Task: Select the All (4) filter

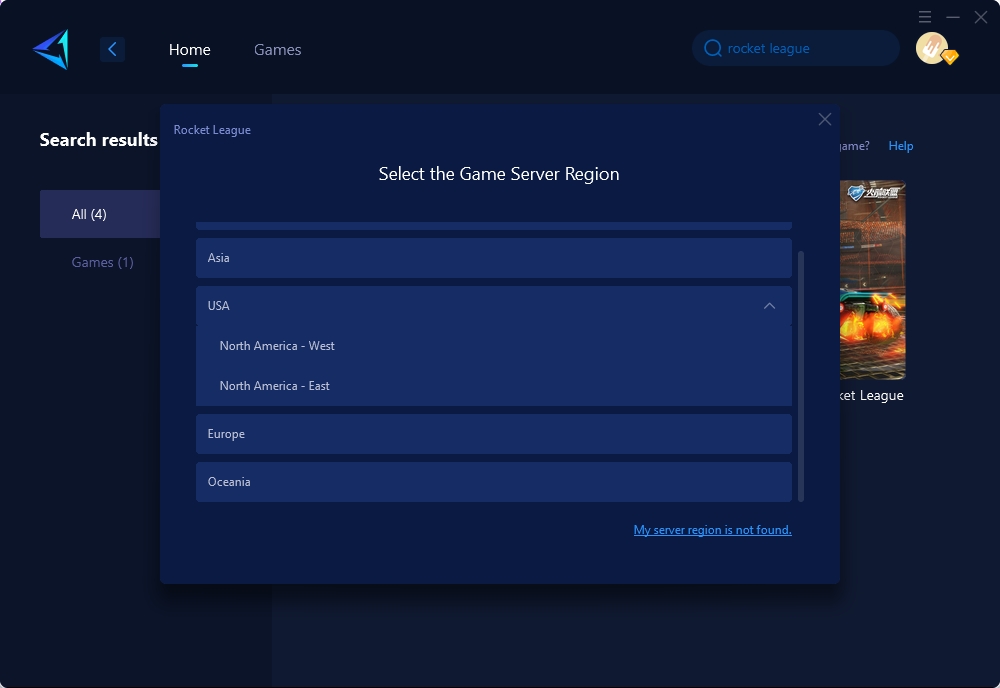Action: click(100, 214)
